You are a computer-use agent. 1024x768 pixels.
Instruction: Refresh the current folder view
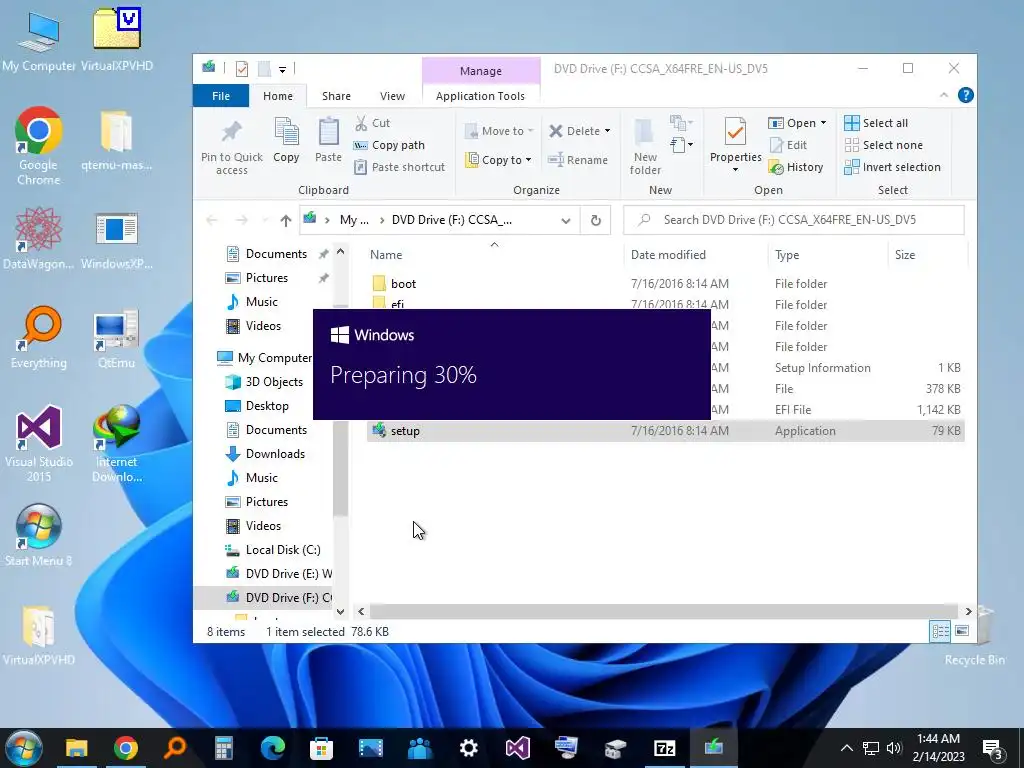[596, 220]
